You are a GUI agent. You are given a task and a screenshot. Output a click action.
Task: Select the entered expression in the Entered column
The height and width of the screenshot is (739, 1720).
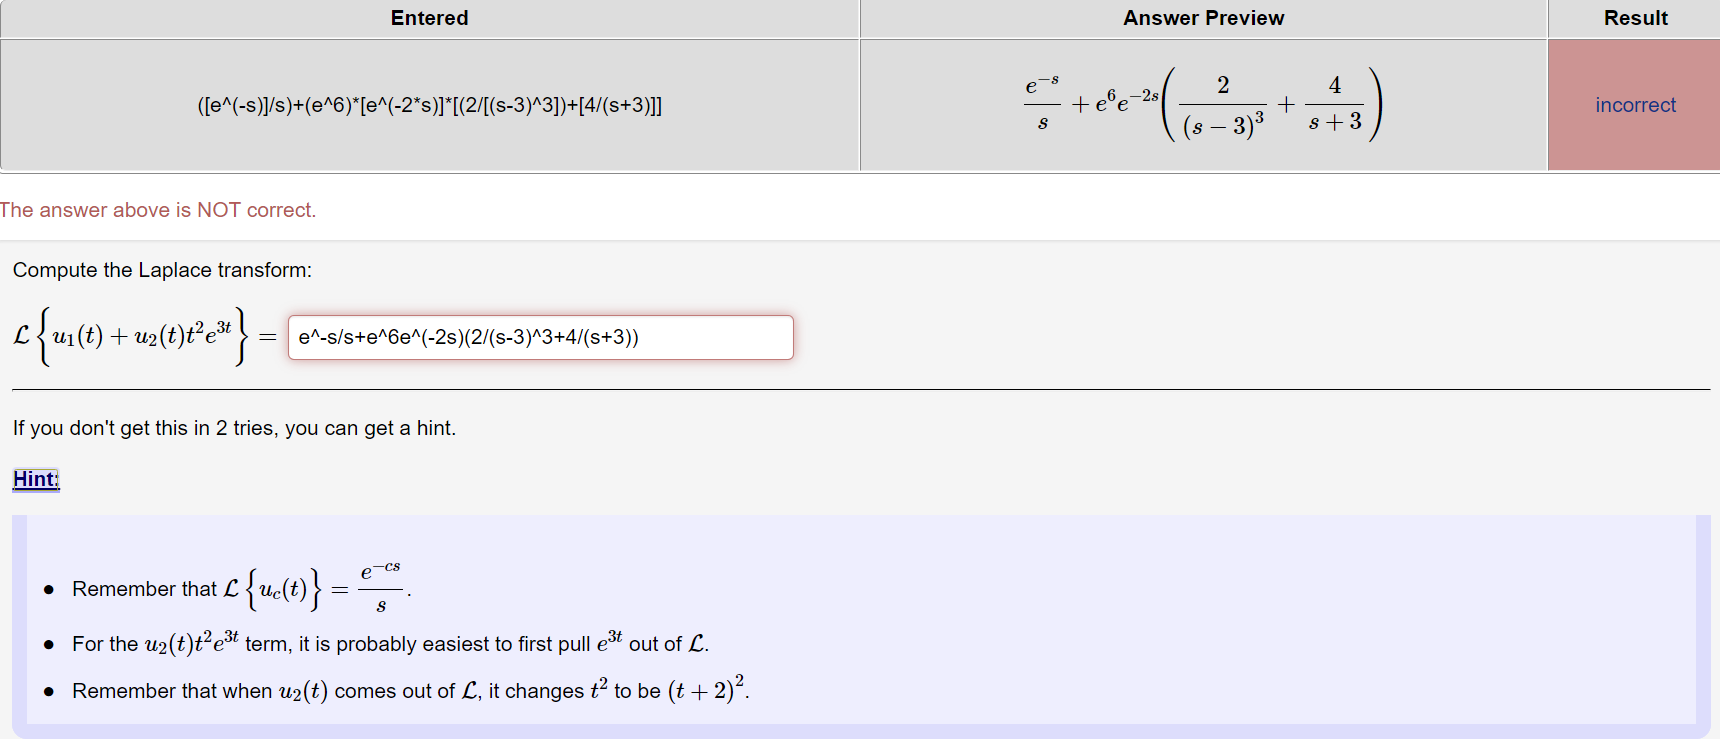pyautogui.click(x=429, y=104)
